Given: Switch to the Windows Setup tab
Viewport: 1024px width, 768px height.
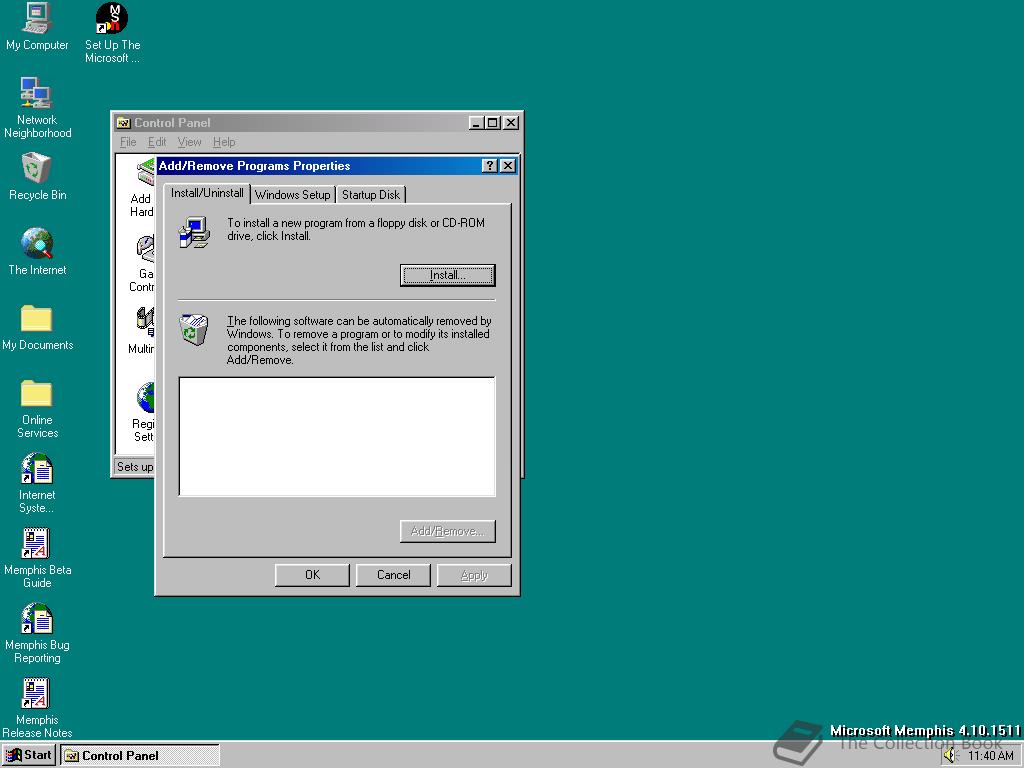Looking at the screenshot, I should coord(293,195).
